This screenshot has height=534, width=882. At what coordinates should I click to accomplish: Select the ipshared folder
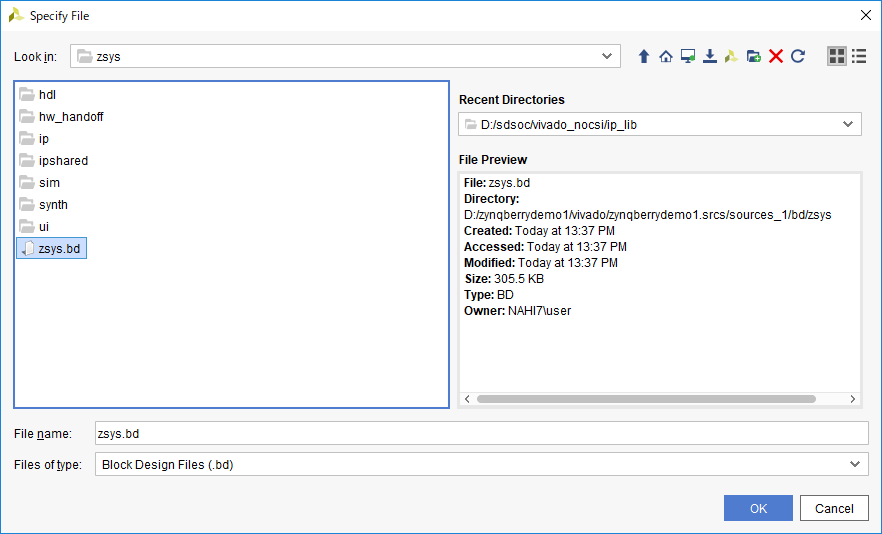point(63,161)
